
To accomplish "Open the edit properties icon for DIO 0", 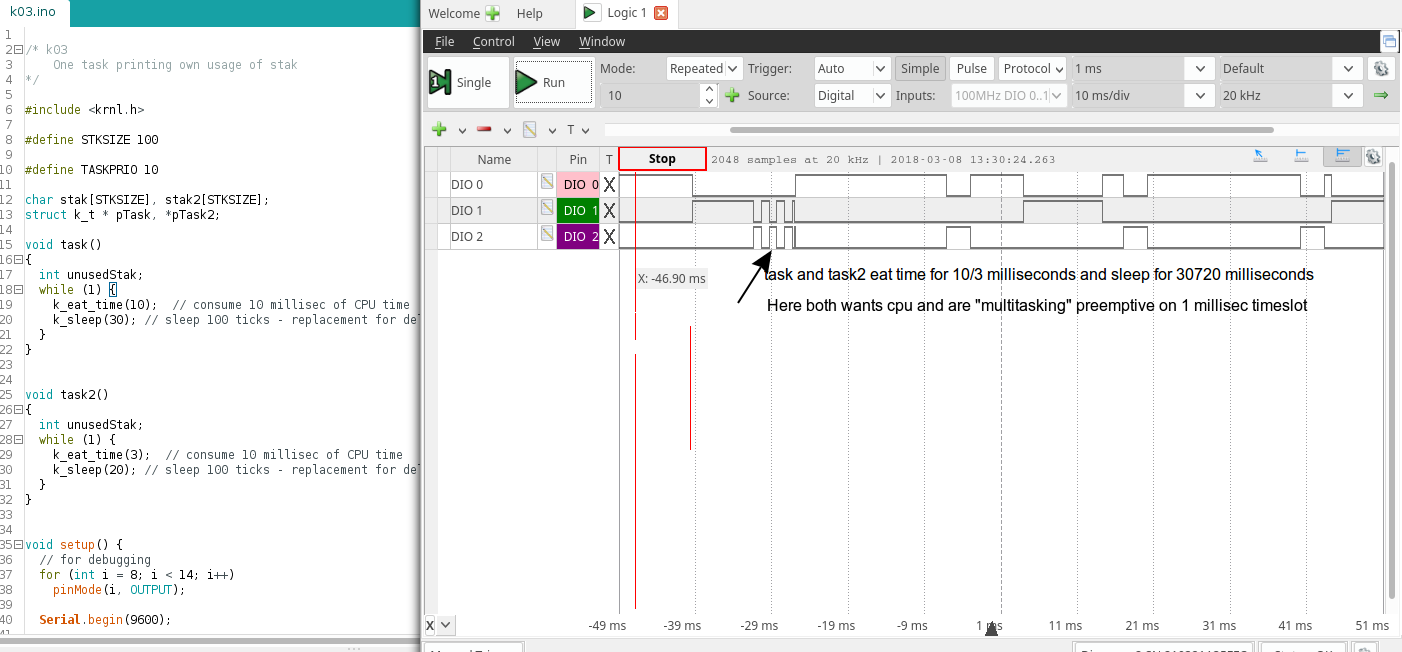I will click(547, 182).
